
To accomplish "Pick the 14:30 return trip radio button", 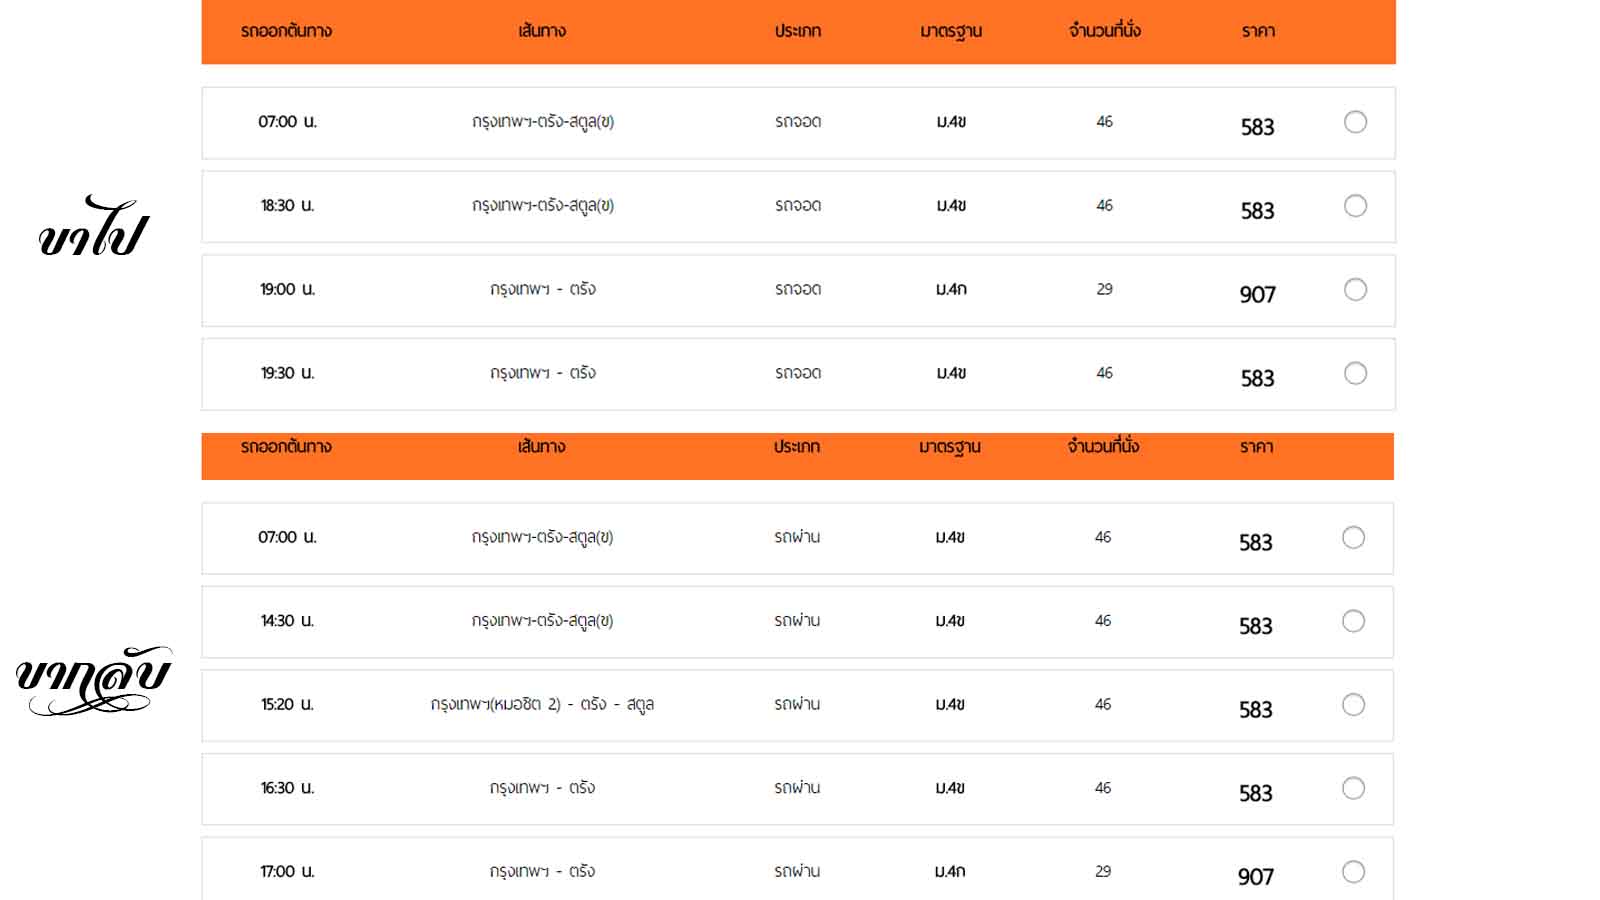I will [1353, 621].
